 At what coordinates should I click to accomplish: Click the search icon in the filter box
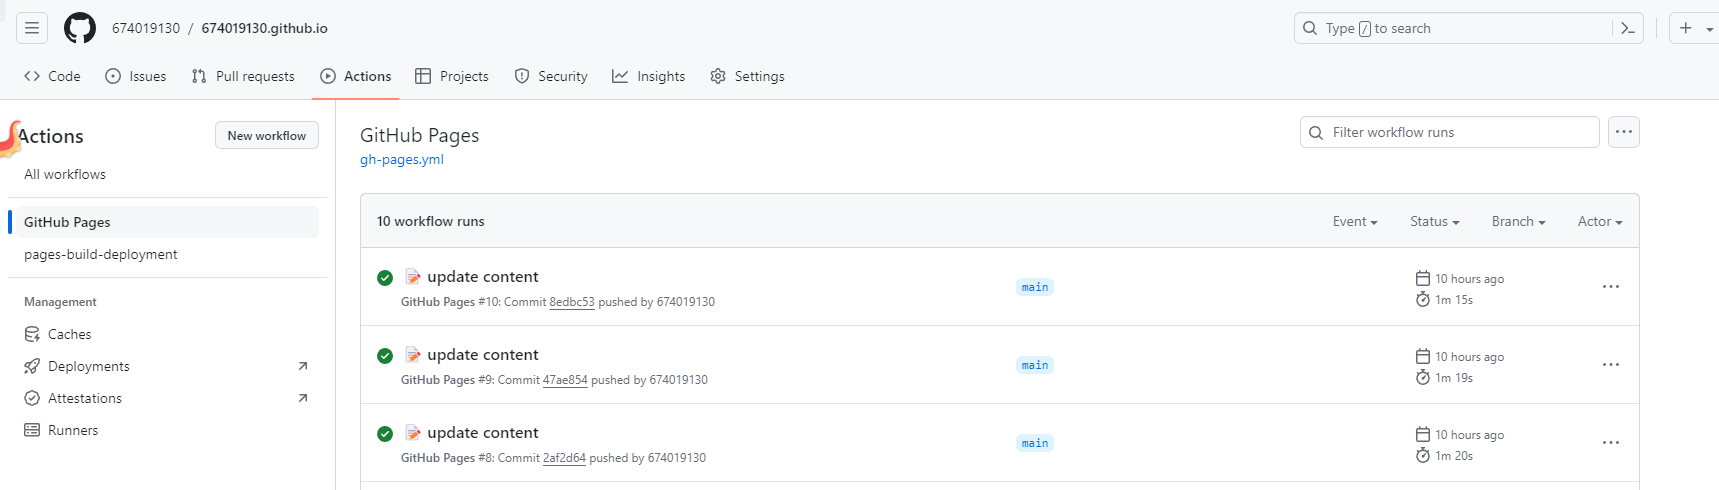coord(1316,132)
